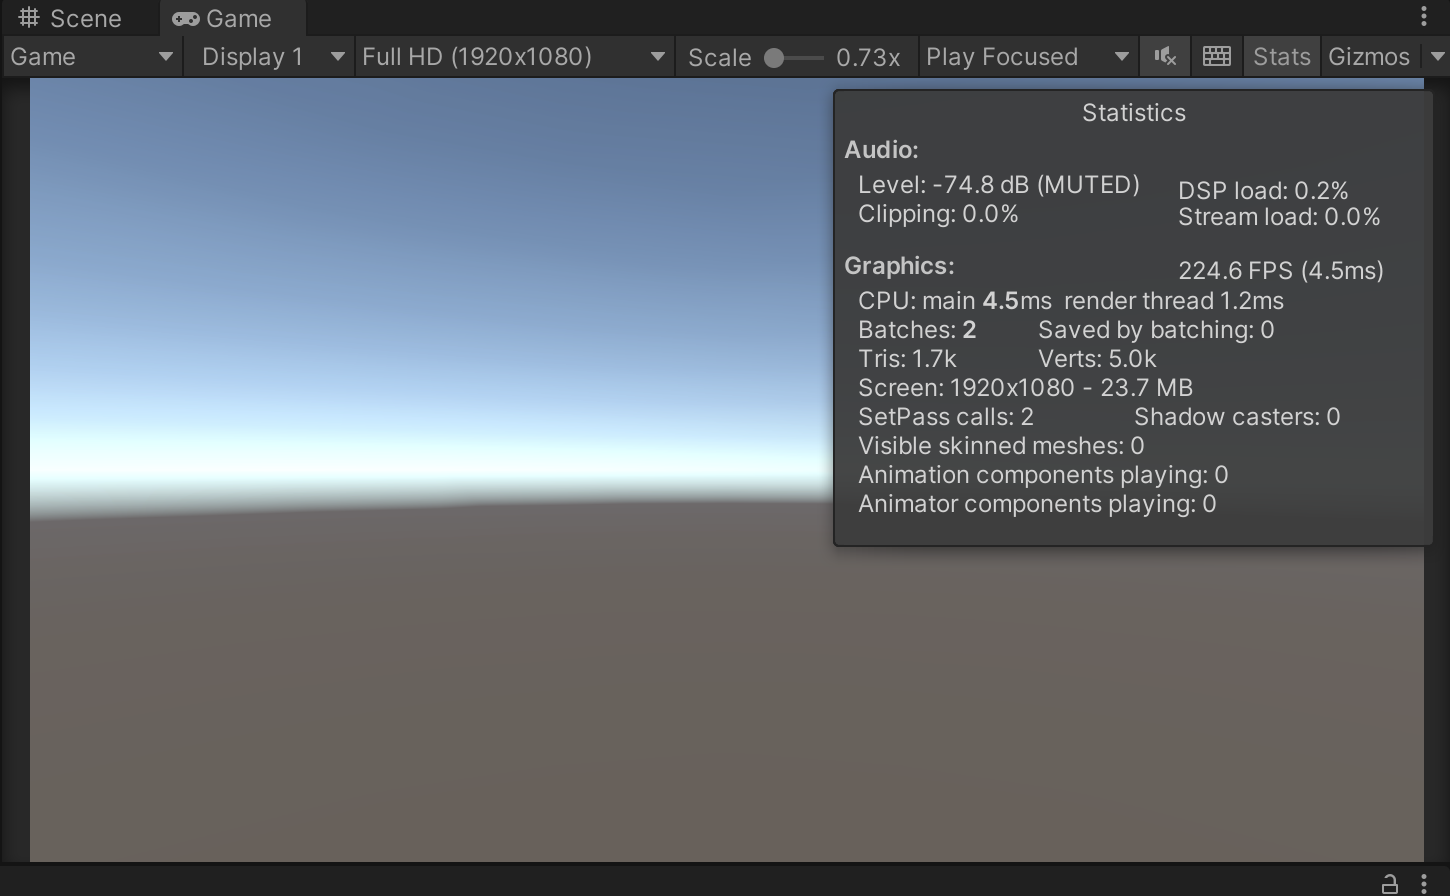
Task: Expand the Gizmos dropdown arrow
Action: pyautogui.click(x=1437, y=57)
